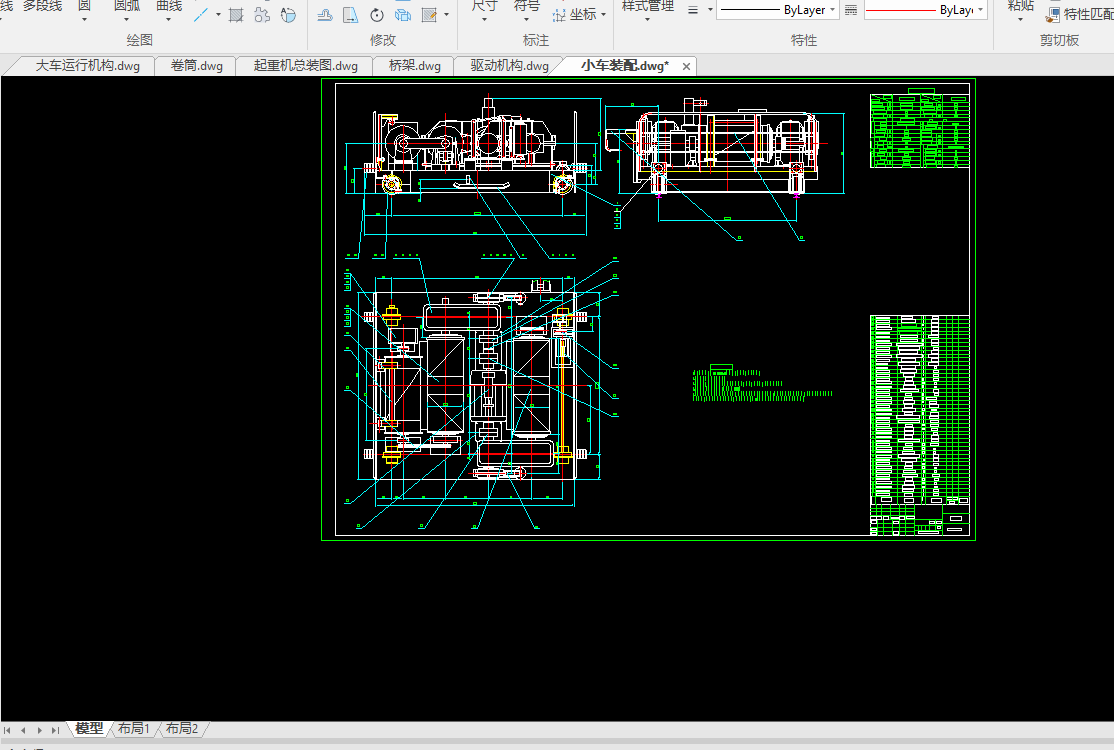Close the 小车装配.dwg tab
Image resolution: width=1114 pixels, height=750 pixels.
tap(686, 66)
